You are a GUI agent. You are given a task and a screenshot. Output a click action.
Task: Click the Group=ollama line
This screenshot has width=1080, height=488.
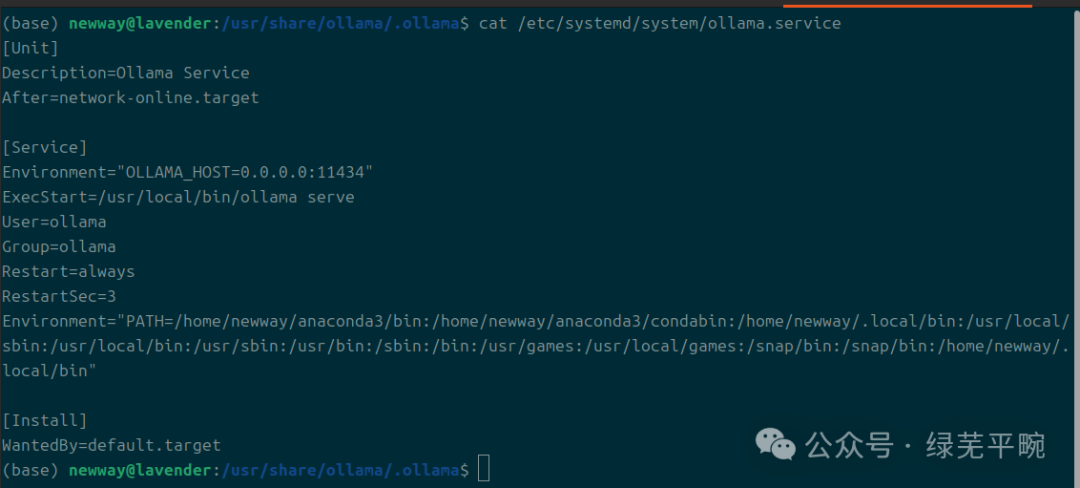(59, 246)
